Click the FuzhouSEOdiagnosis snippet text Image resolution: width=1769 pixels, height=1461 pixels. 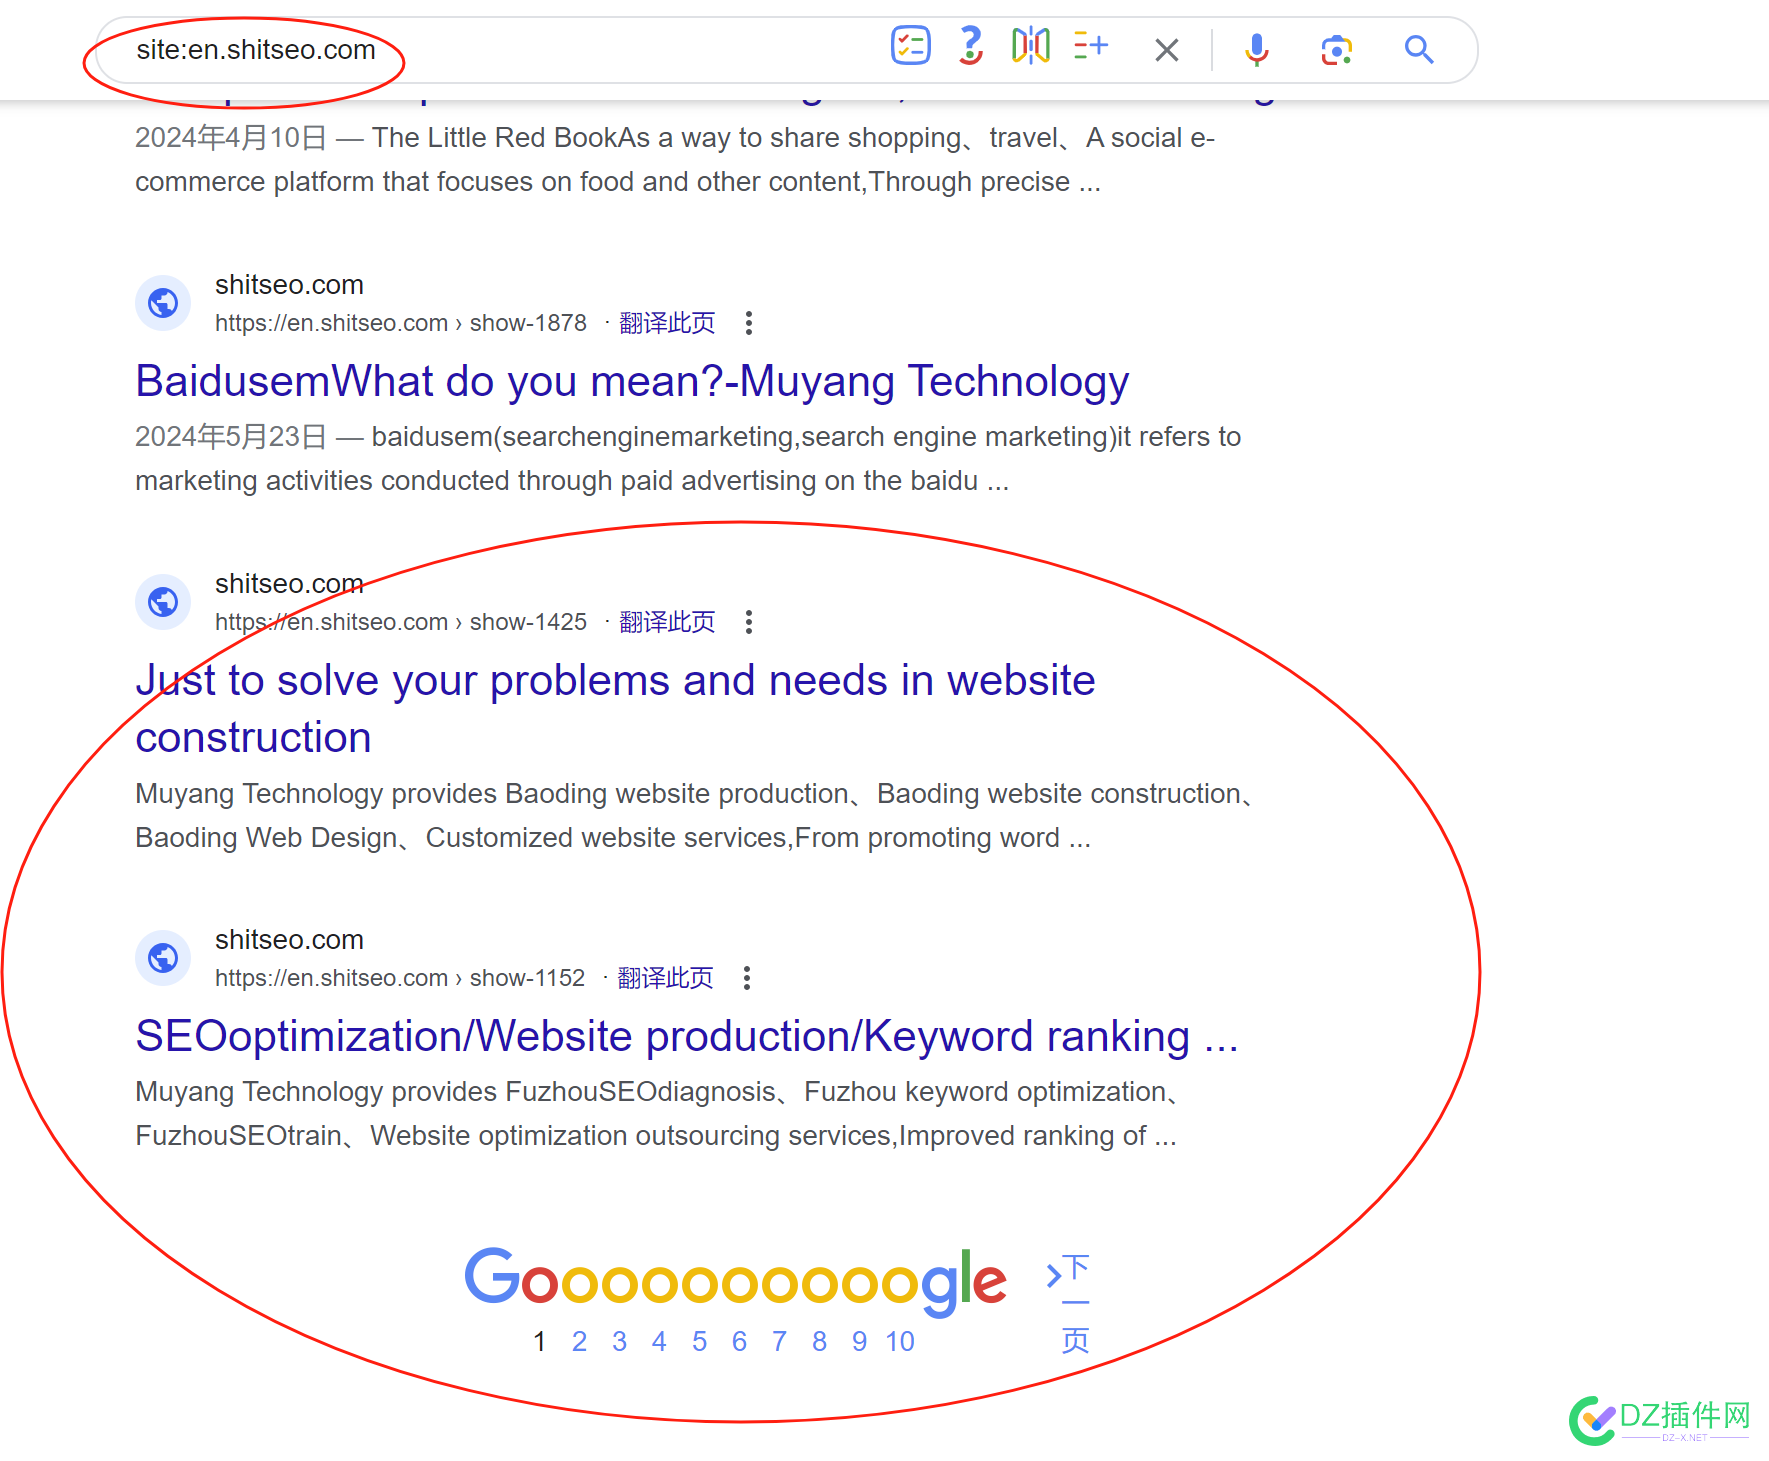[658, 1114]
